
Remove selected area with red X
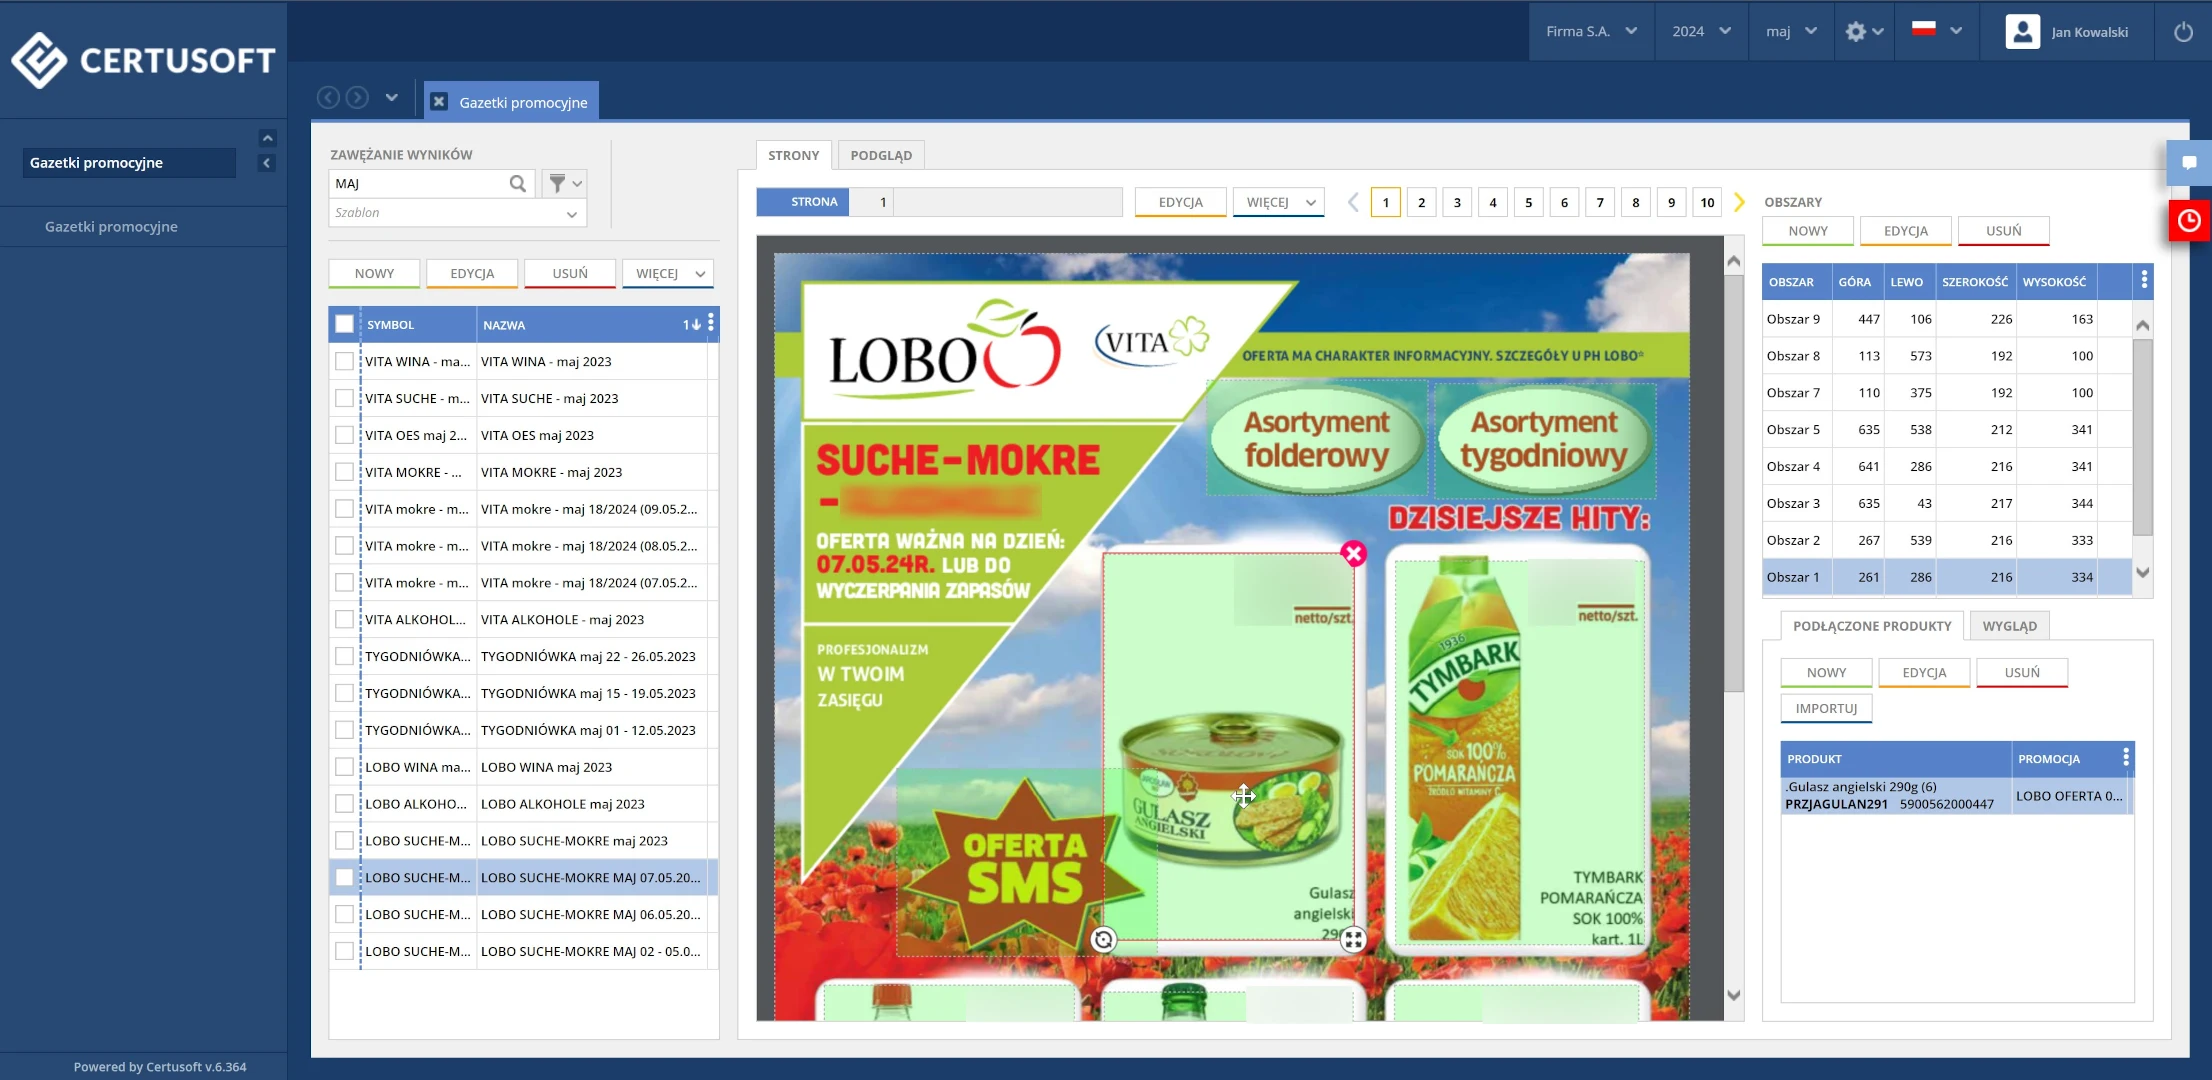click(1354, 553)
